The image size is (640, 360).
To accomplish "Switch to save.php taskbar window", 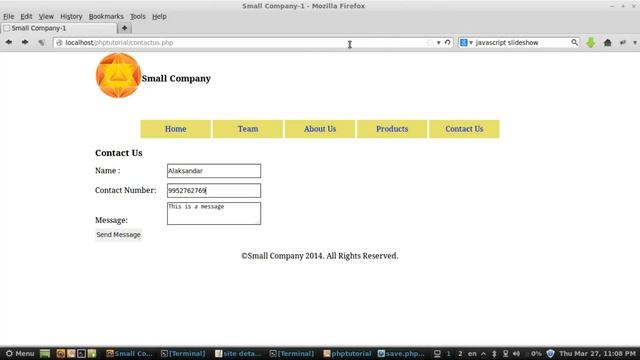I will (401, 353).
